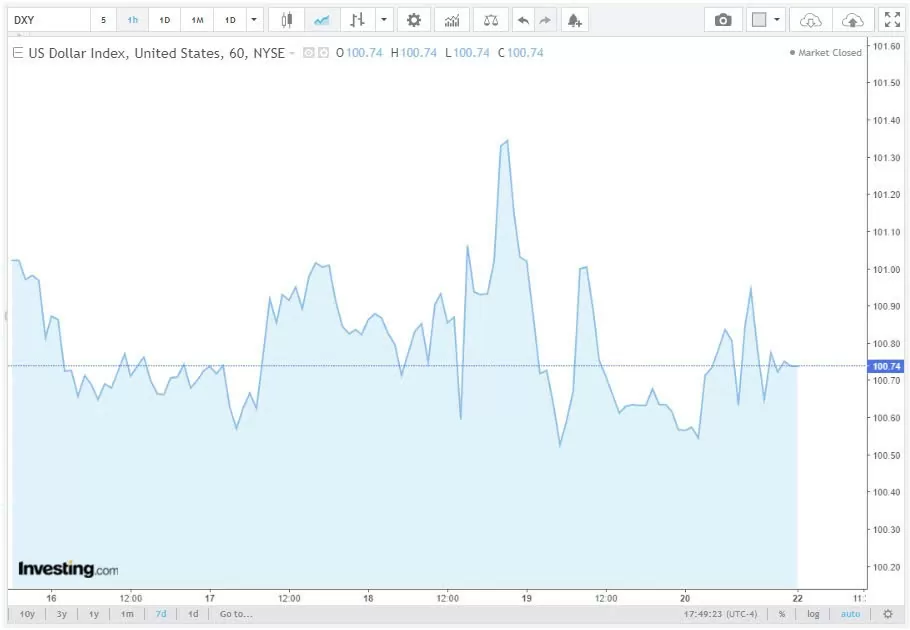Create an alert with bell icon
The width and height of the screenshot is (910, 630).
[x=574, y=20]
